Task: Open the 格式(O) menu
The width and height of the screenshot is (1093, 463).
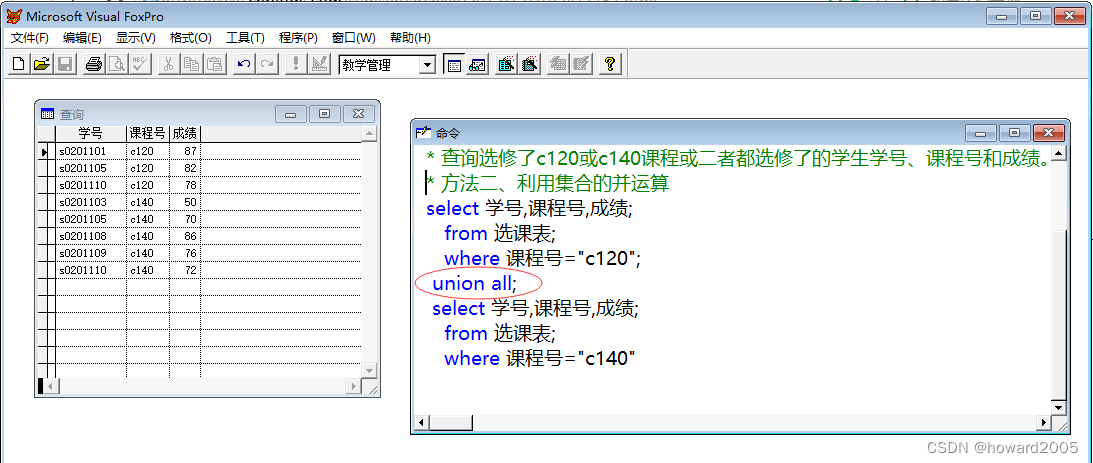Action: [x=190, y=38]
